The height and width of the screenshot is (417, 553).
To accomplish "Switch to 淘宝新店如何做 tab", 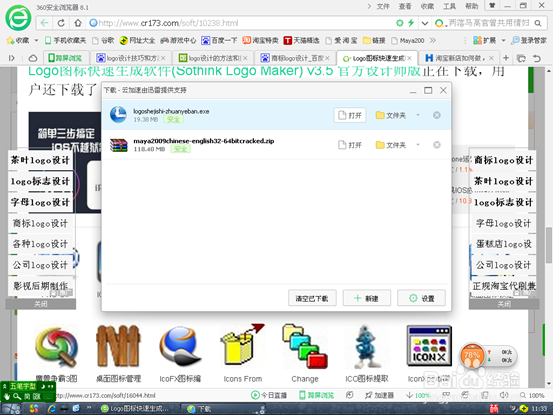I will [460, 58].
